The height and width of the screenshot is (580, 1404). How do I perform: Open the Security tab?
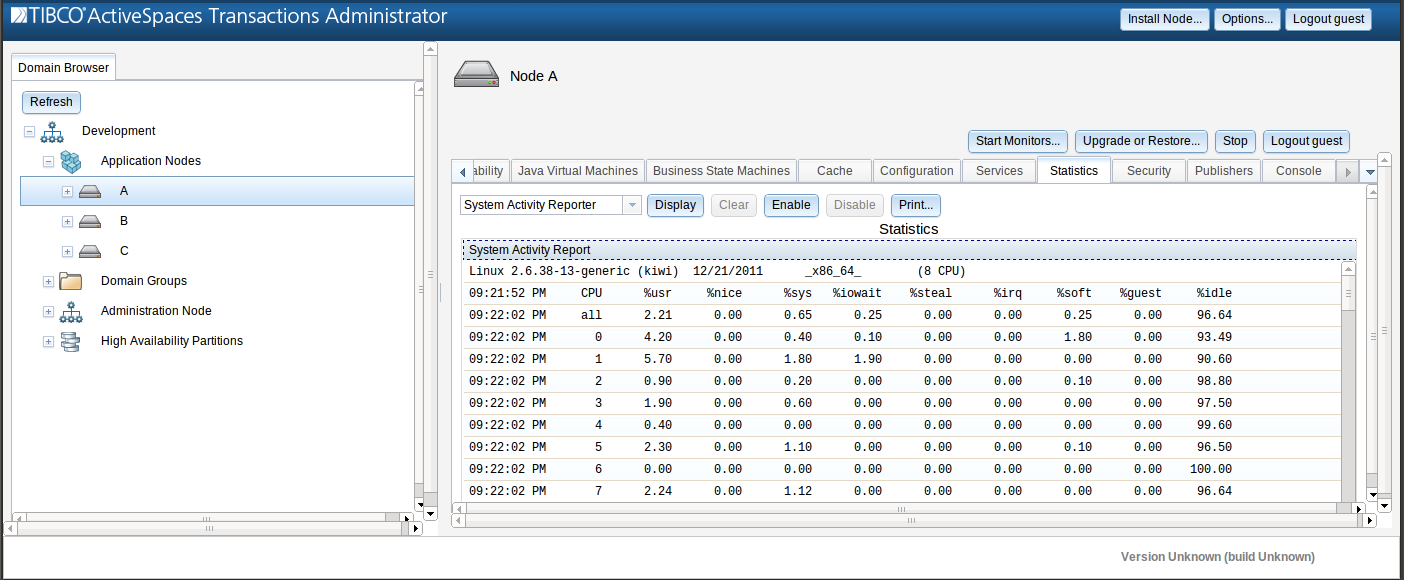click(x=1149, y=170)
